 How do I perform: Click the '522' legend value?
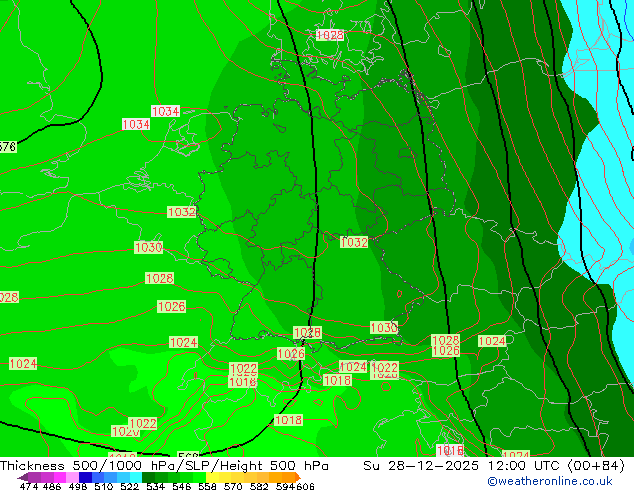pos(129,486)
